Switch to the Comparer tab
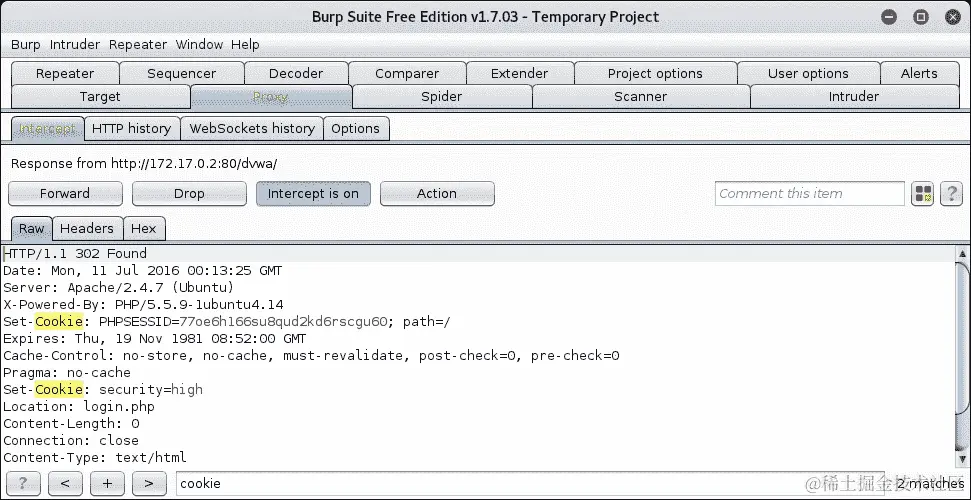Viewport: 971px width, 500px height. click(x=407, y=73)
